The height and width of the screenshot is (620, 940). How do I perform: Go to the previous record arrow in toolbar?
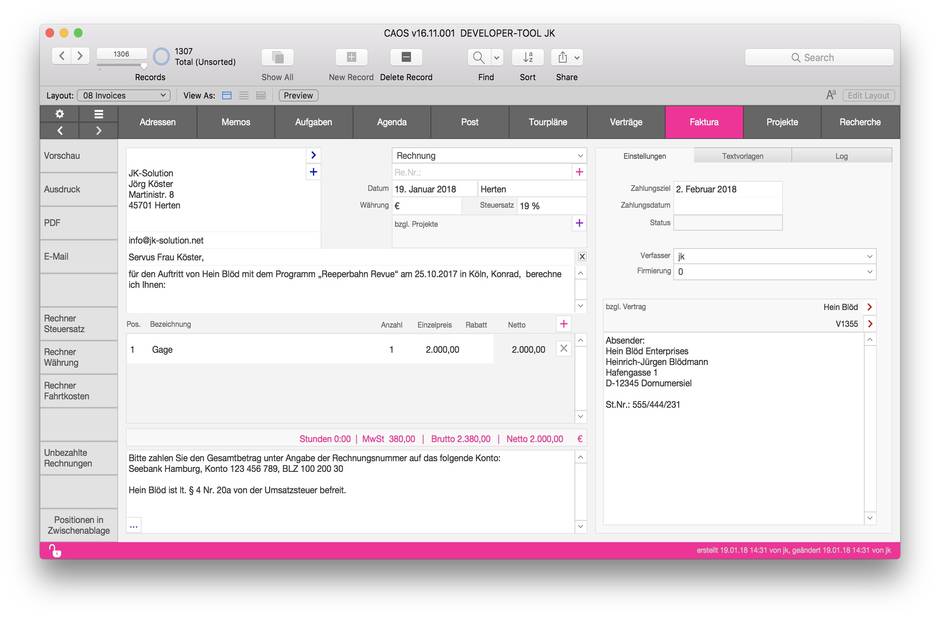tap(62, 56)
